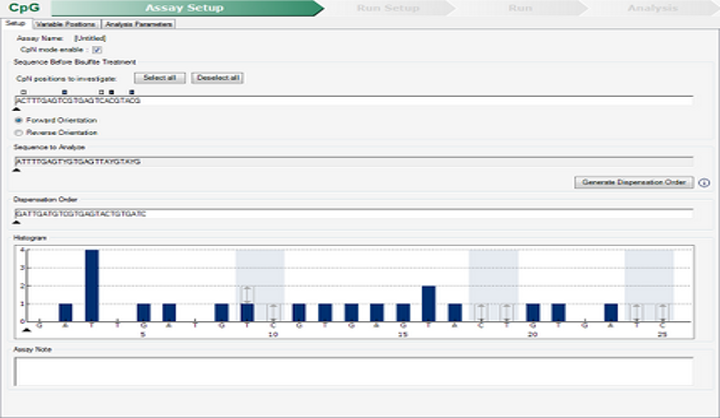720x418 pixels.
Task: Click inside the Assay Note text box
Action: (x=354, y=371)
